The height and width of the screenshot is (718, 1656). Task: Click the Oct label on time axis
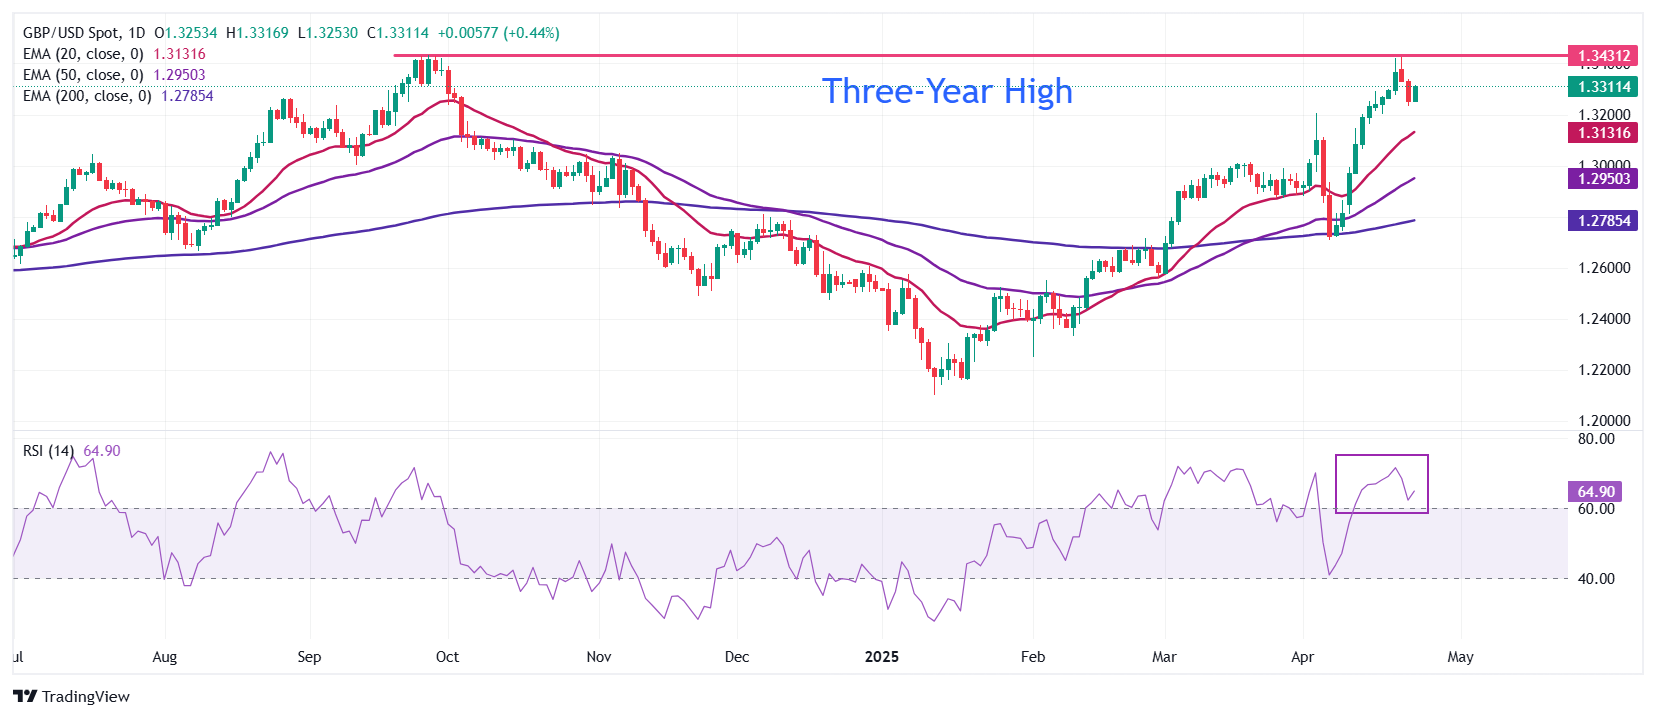[x=447, y=657]
